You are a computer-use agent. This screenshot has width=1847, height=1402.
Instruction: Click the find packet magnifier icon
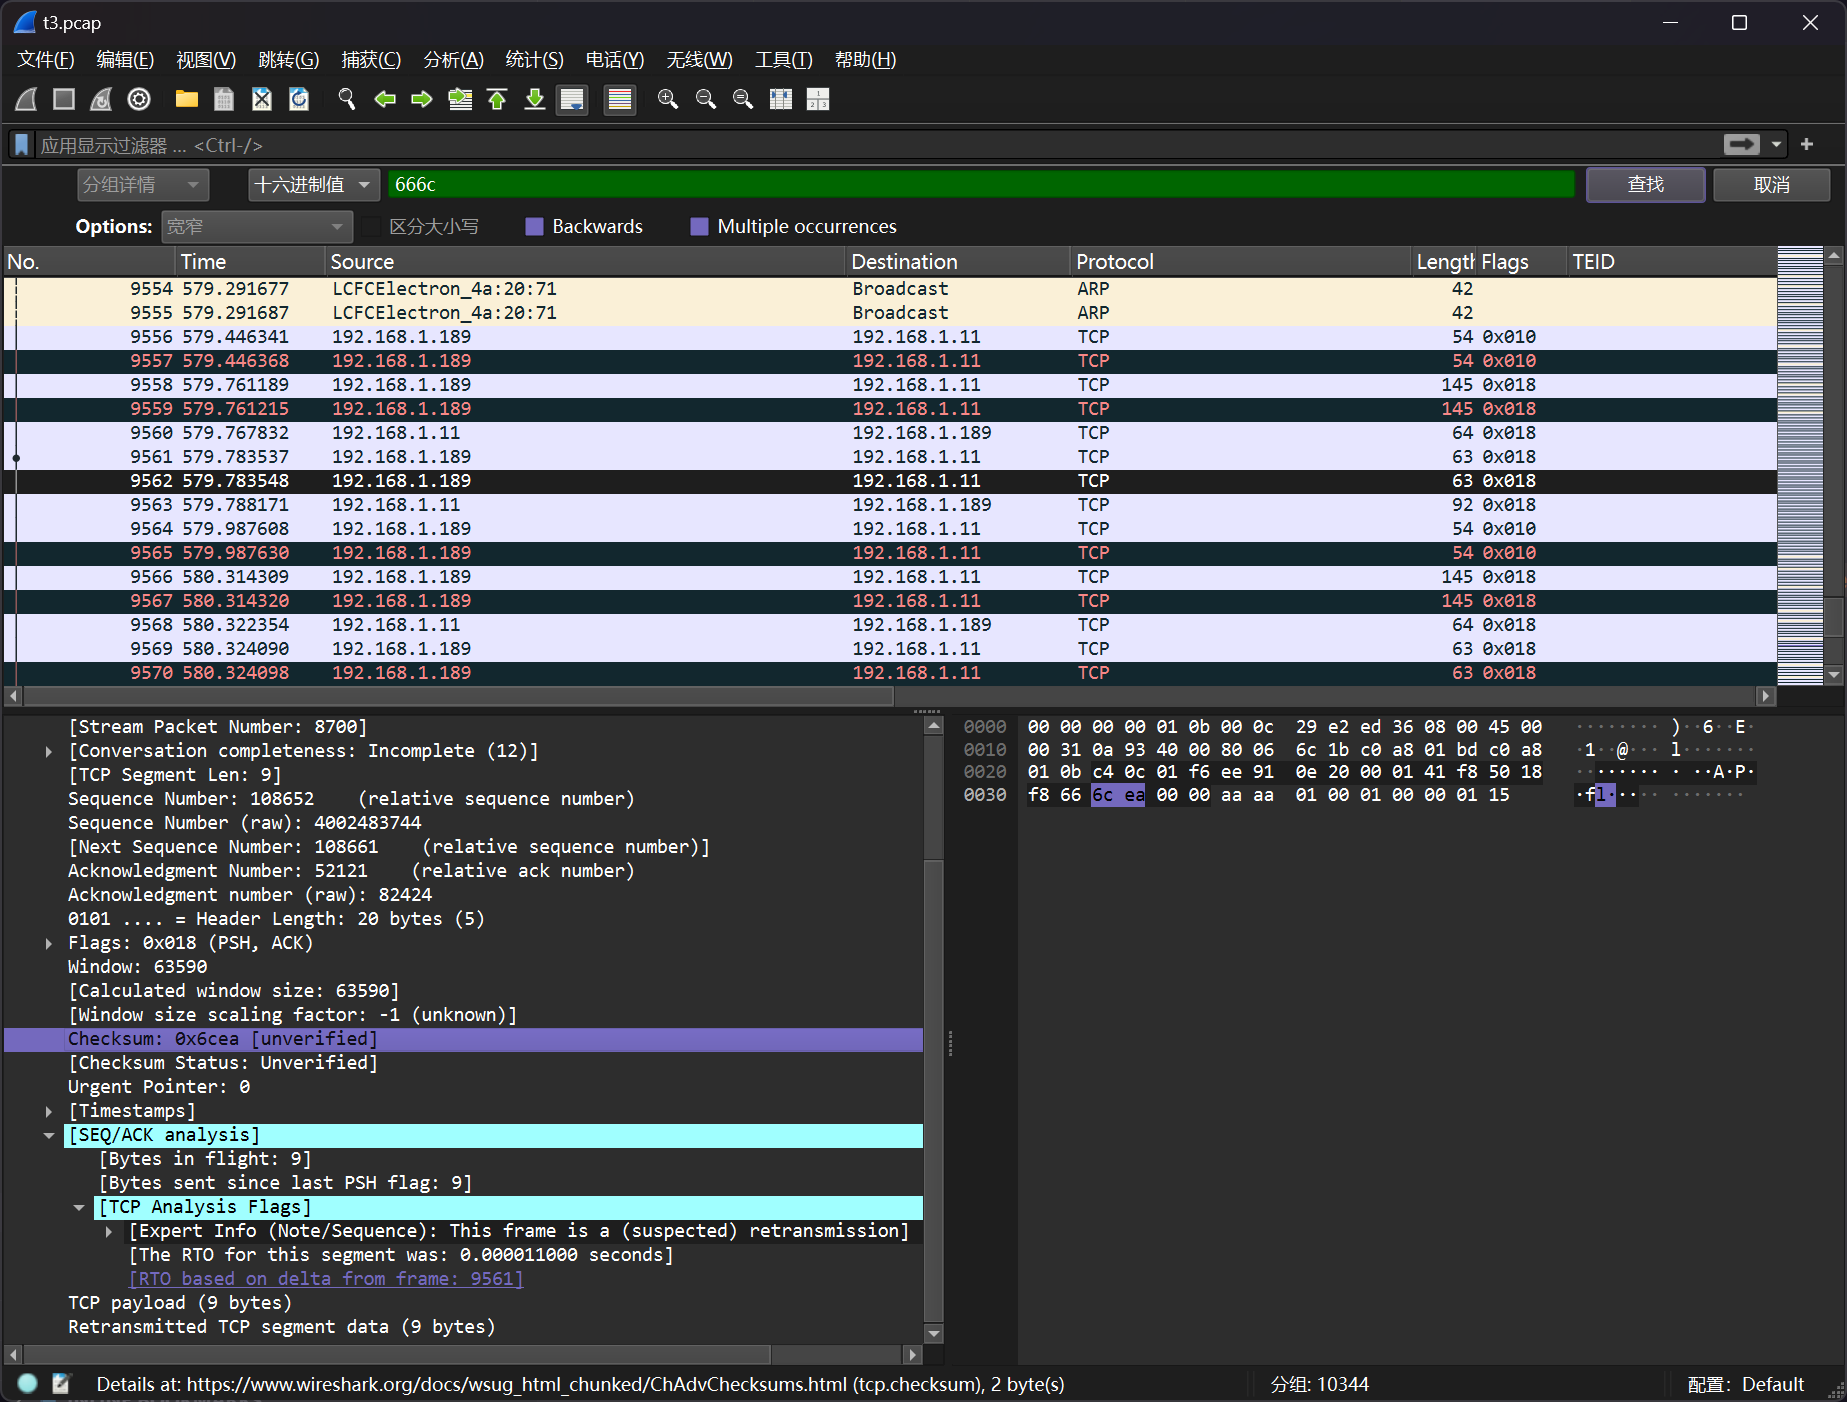(x=347, y=99)
